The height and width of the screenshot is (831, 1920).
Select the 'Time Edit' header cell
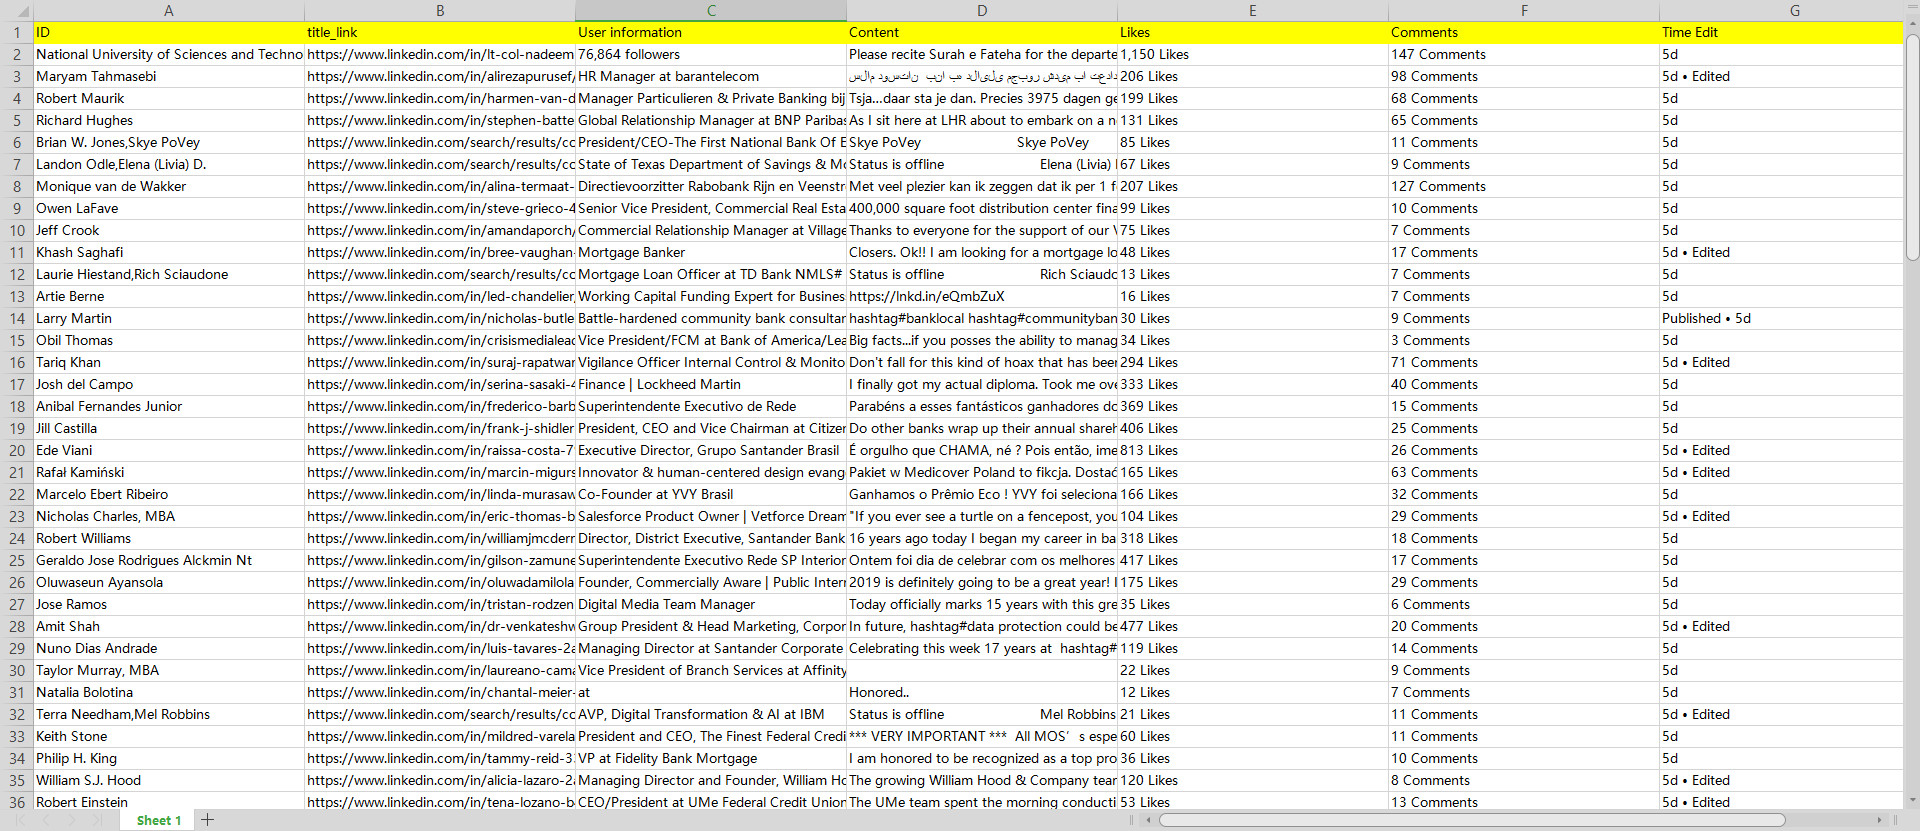[1781, 32]
